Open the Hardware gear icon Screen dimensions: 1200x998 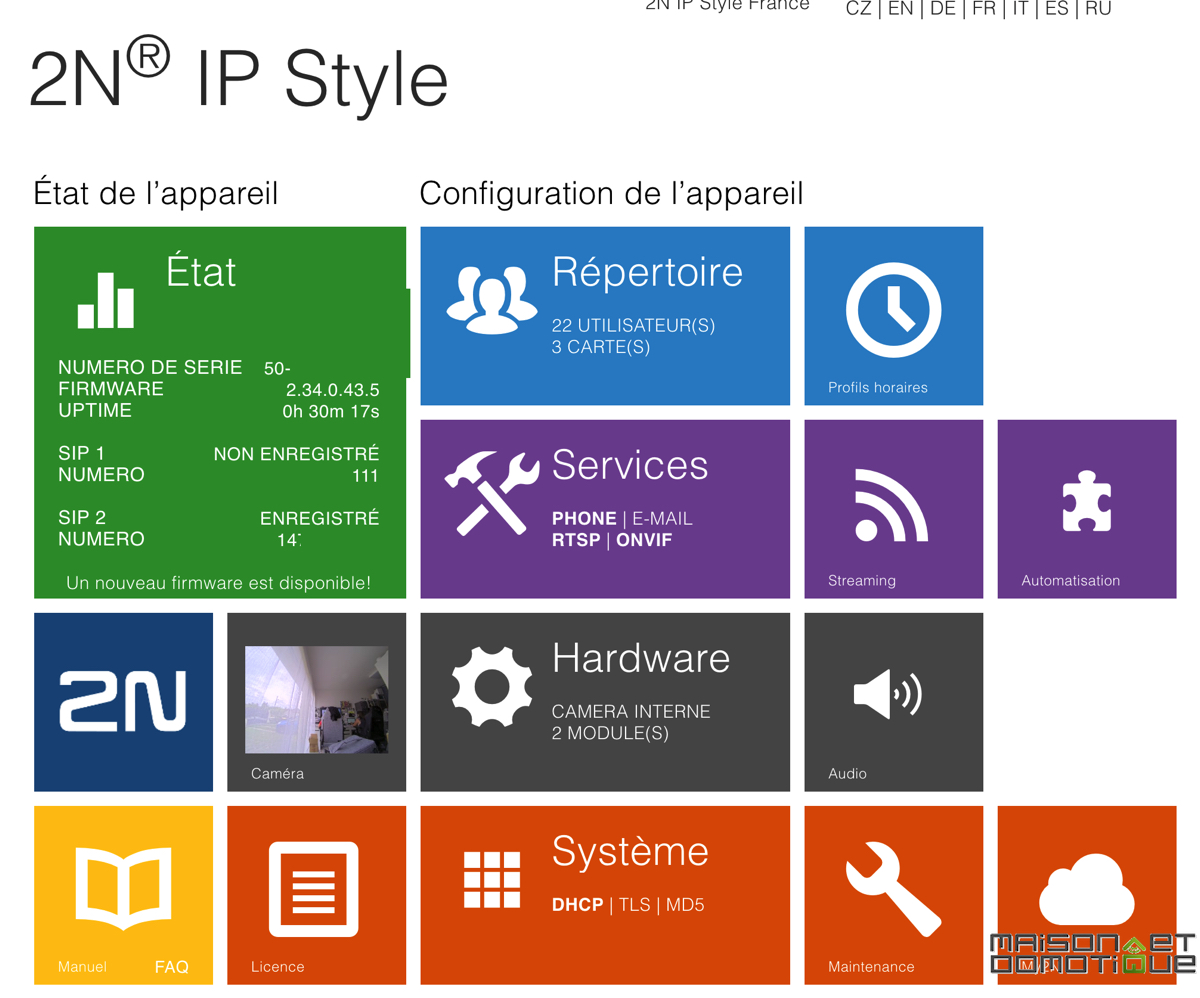pyautogui.click(x=492, y=686)
